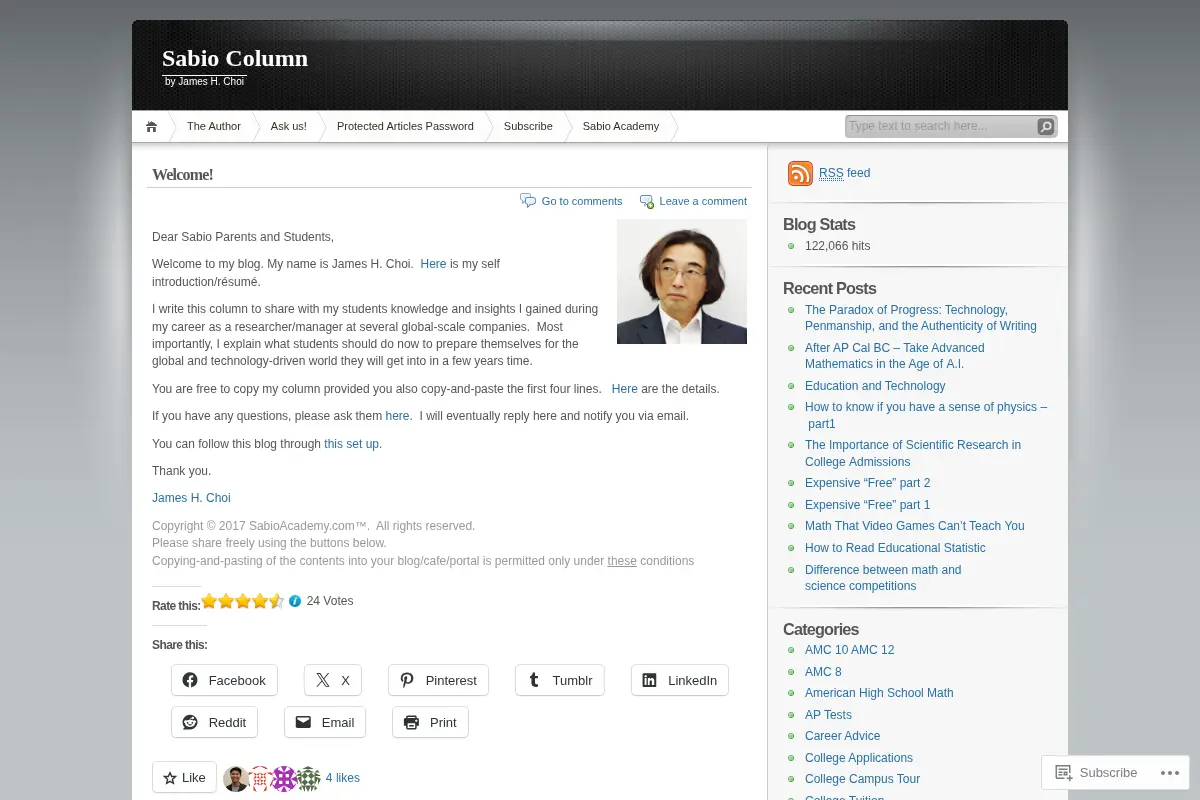
Task: Pin post using Pinterest button
Action: [x=438, y=680]
